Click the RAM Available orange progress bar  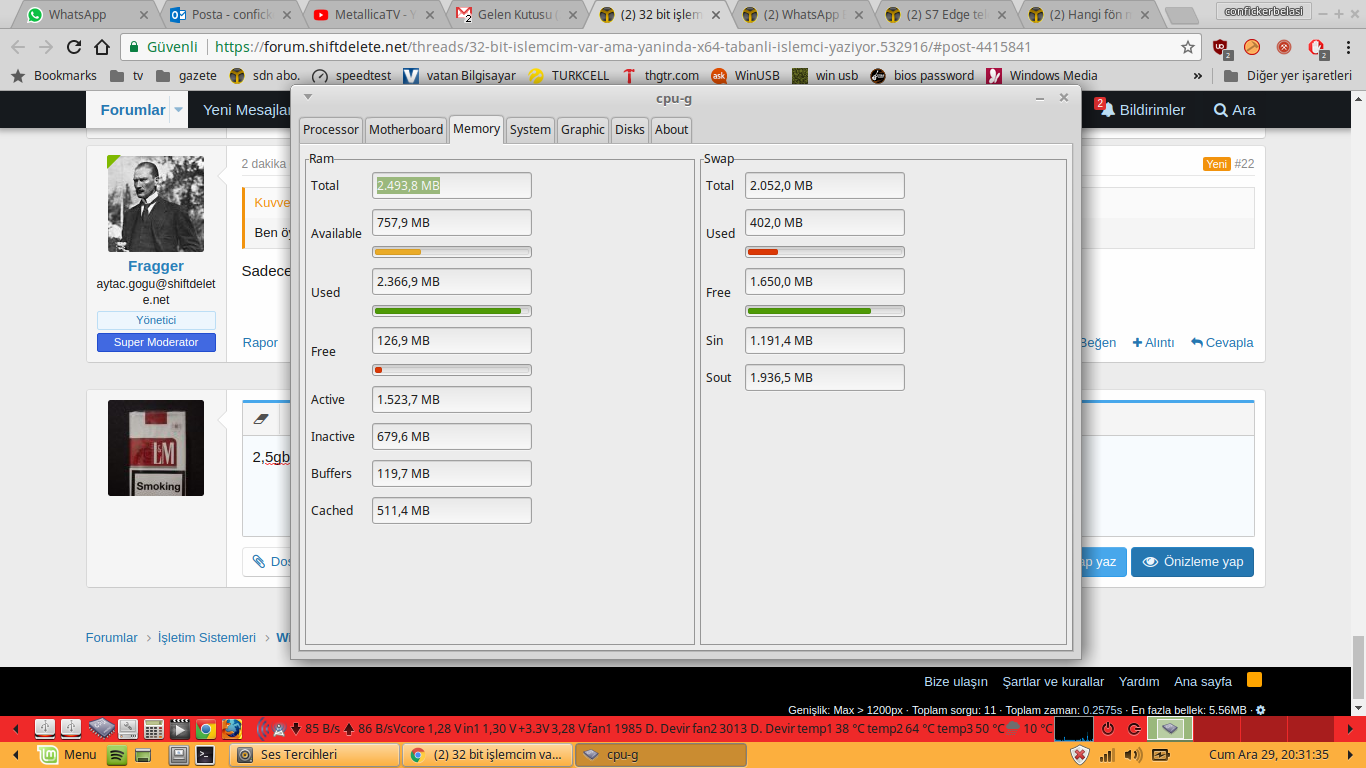tap(452, 252)
